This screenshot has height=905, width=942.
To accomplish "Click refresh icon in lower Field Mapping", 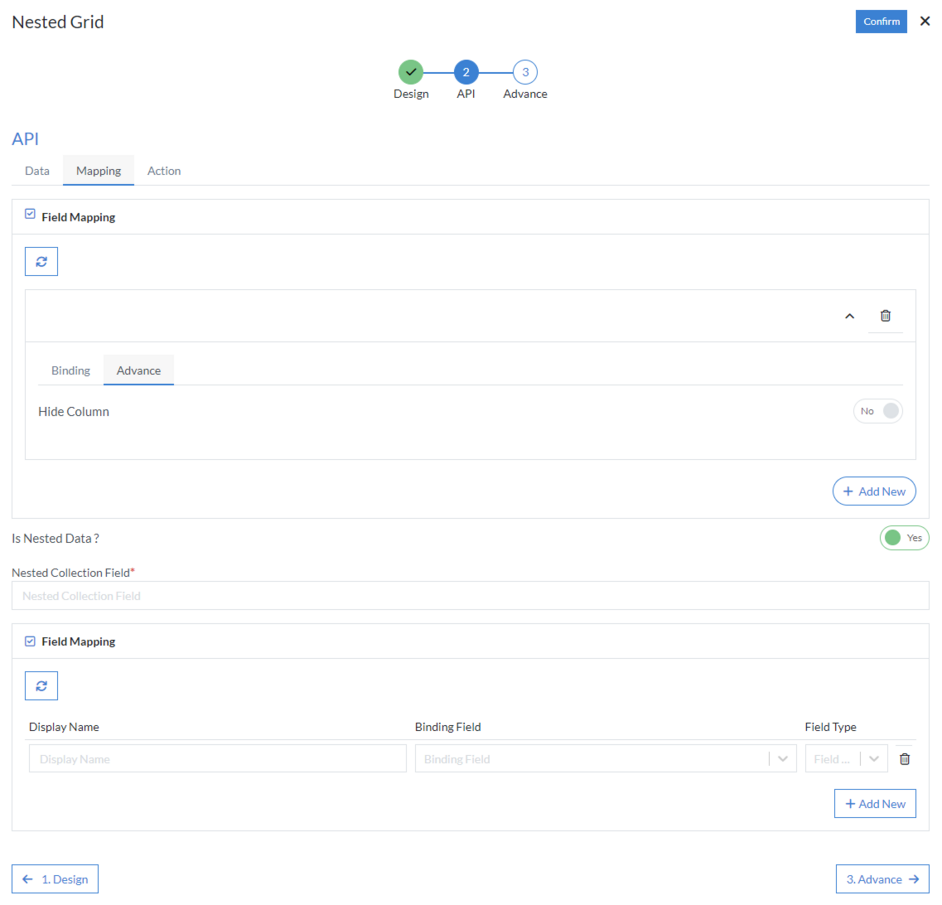I will pos(41,686).
